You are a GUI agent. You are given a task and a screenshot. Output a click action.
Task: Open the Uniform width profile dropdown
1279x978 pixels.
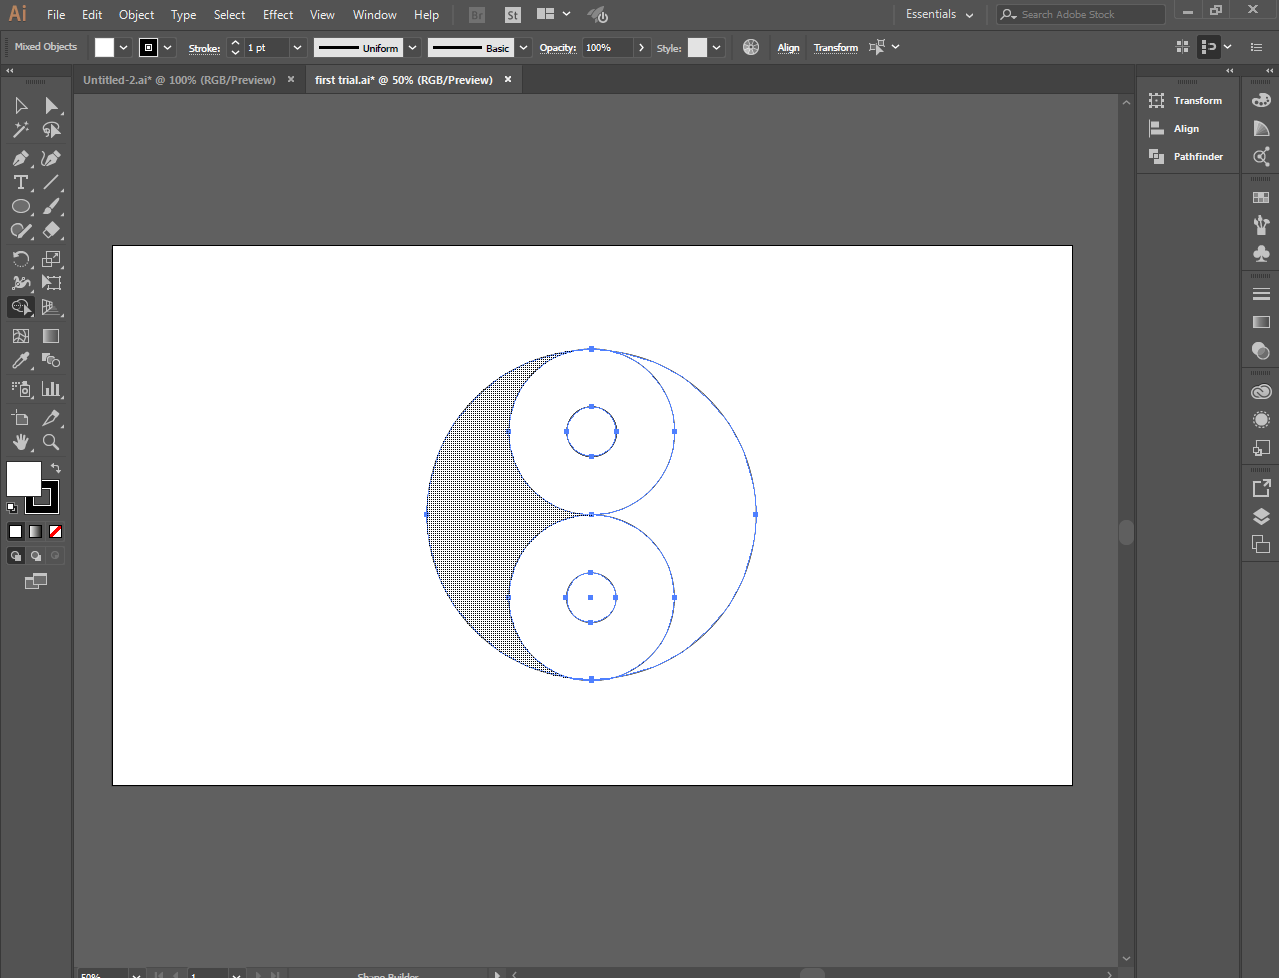412,48
